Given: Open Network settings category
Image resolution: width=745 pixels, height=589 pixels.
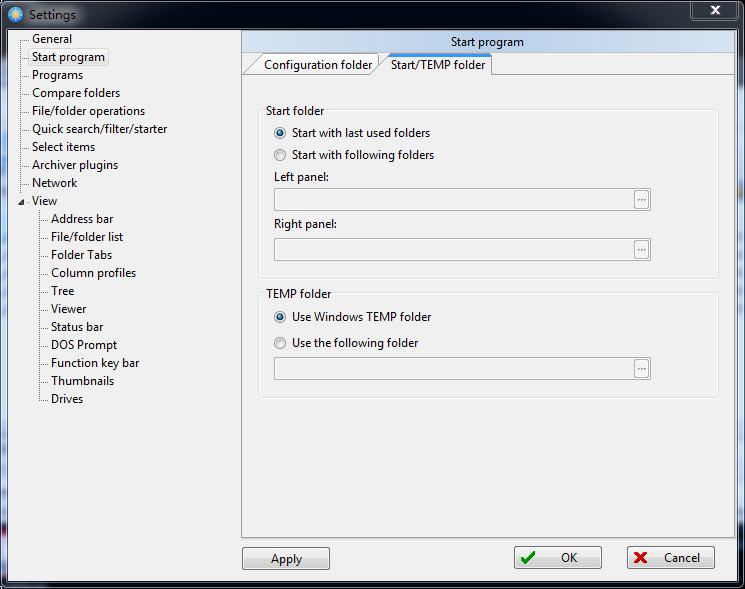Looking at the screenshot, I should tap(55, 183).
